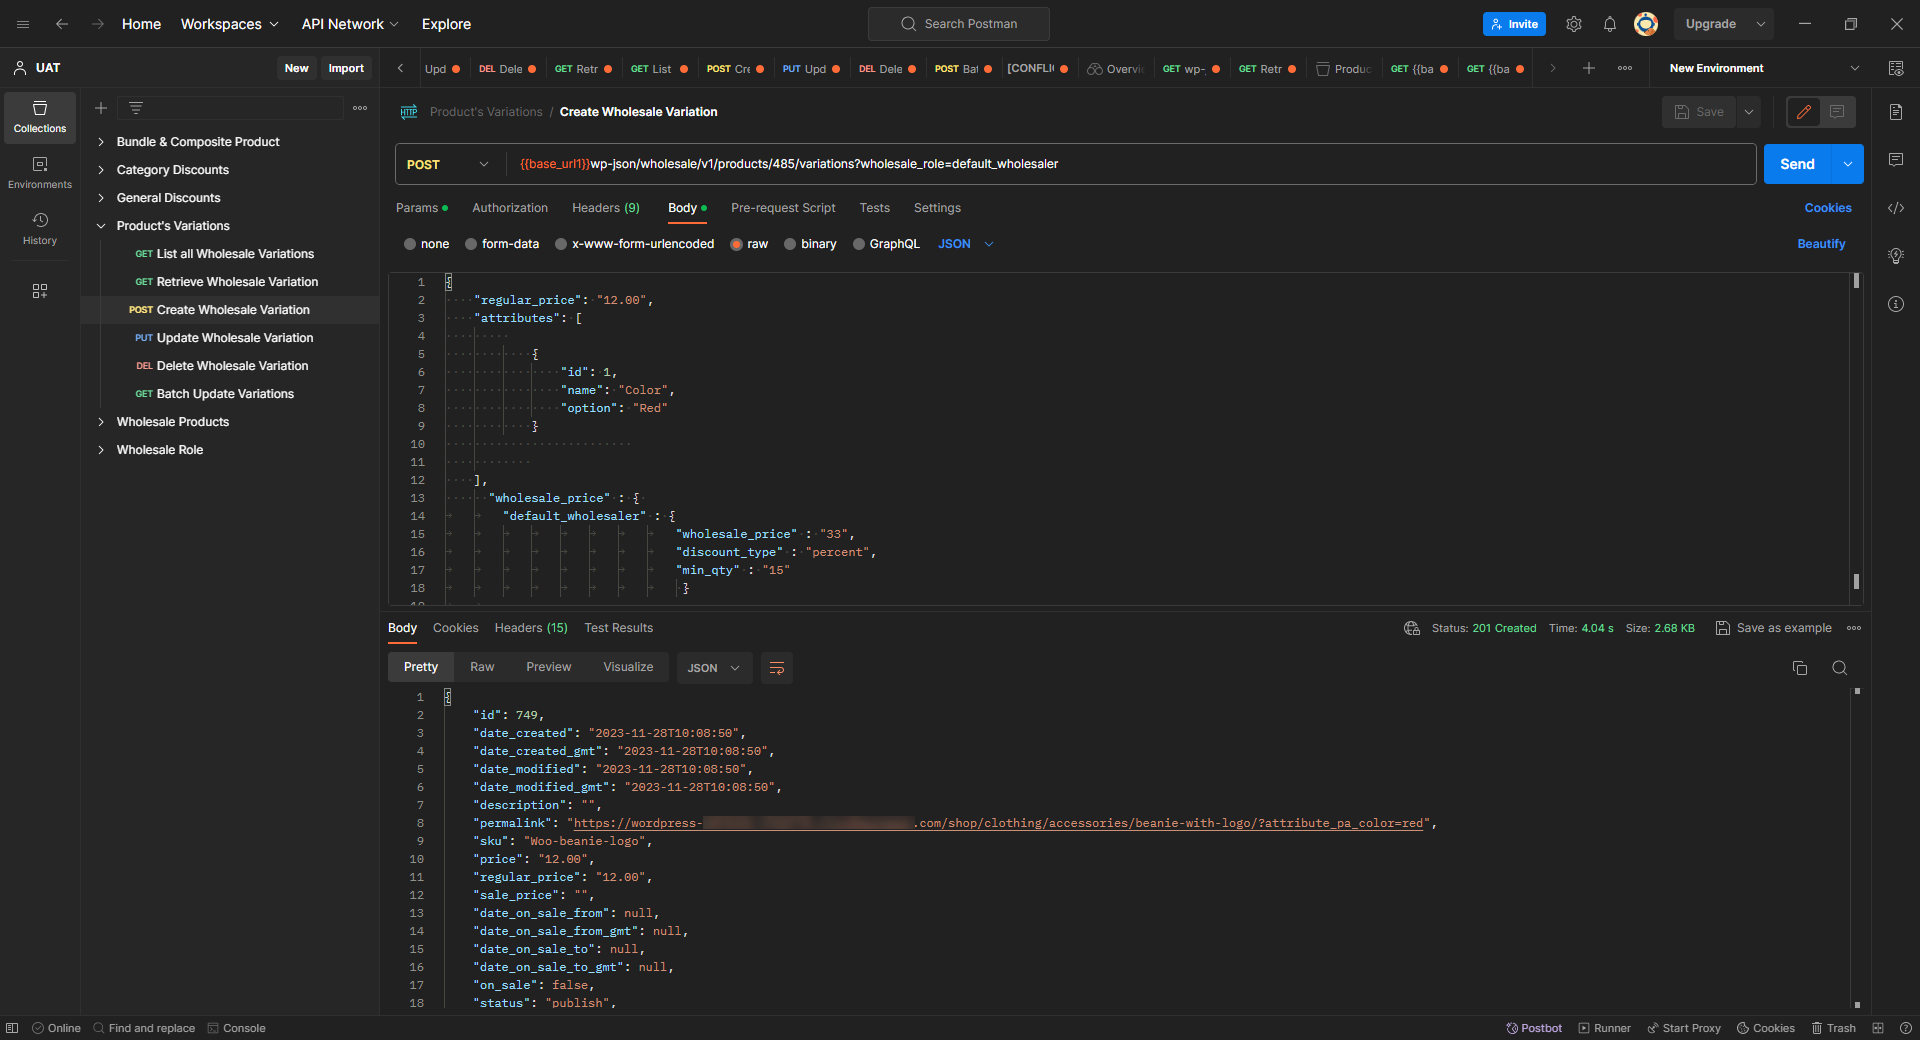Image resolution: width=1920 pixels, height=1040 pixels.
Task: Open the code snippet icon
Action: [1896, 208]
